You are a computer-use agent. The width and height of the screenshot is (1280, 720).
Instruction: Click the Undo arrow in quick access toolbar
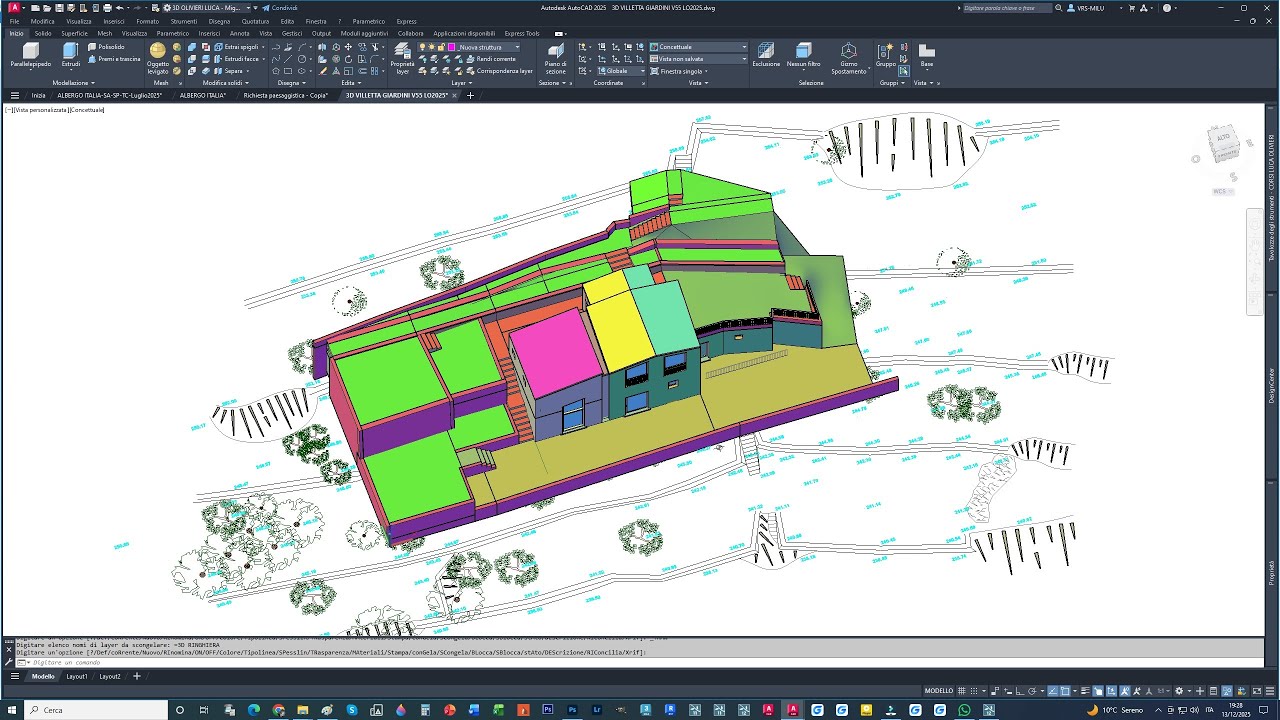point(120,8)
